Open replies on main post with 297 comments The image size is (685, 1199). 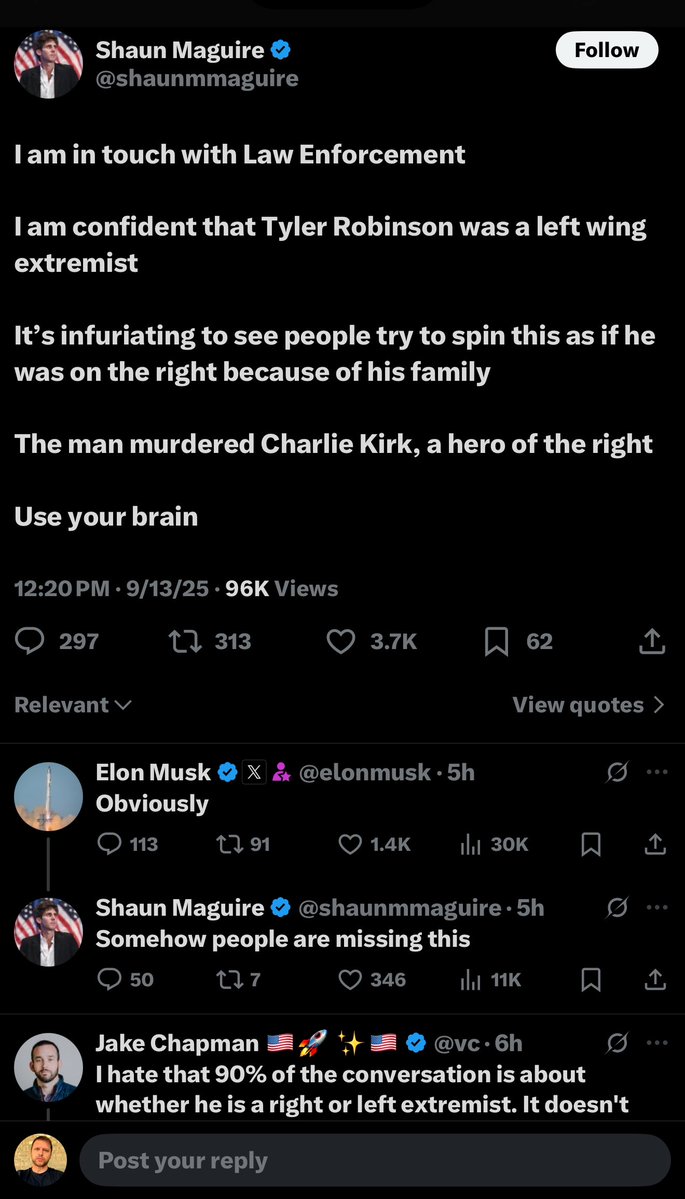point(31,641)
